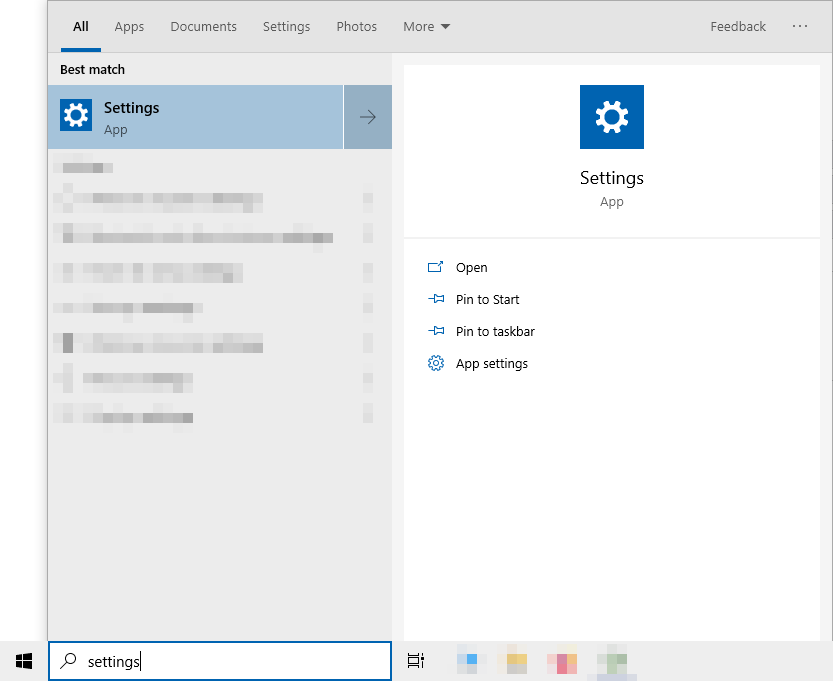Image resolution: width=833 pixels, height=681 pixels.
Task: Select the All filter tab
Action: [81, 27]
